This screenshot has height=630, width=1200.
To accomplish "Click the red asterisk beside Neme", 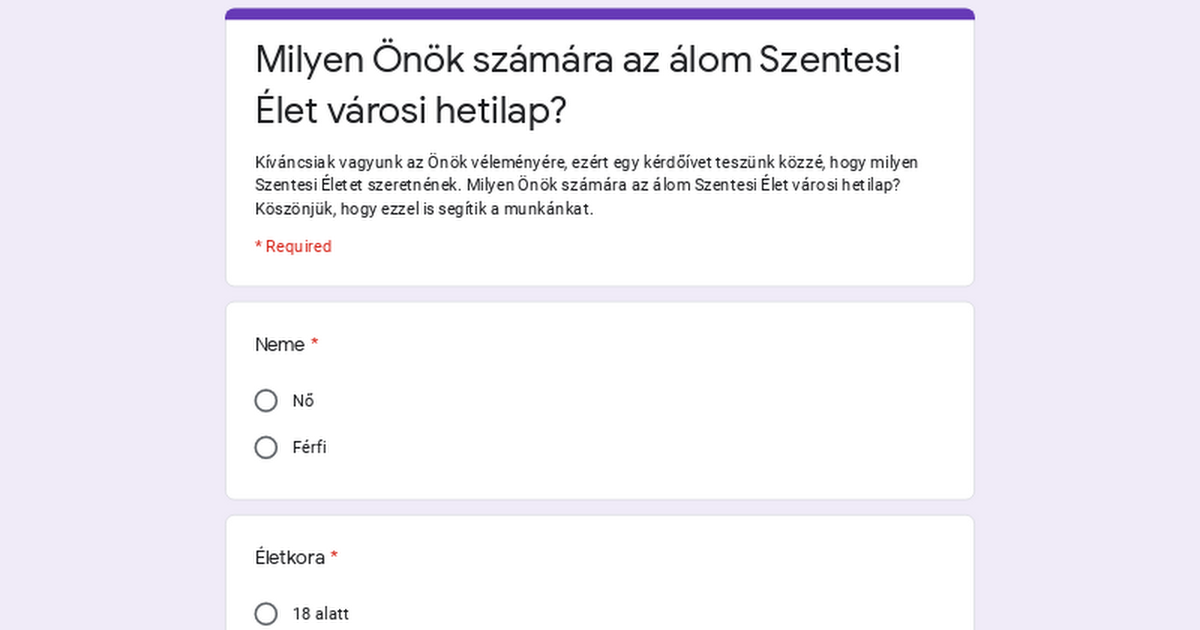I will [x=315, y=344].
